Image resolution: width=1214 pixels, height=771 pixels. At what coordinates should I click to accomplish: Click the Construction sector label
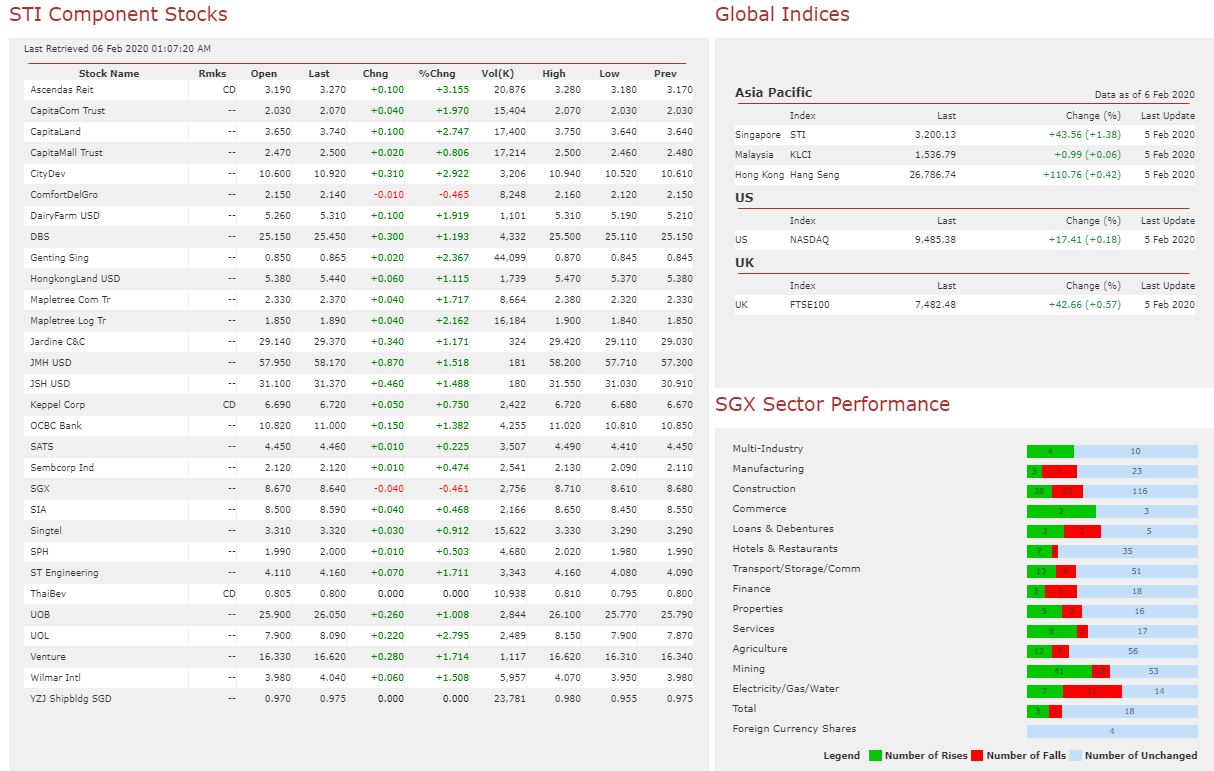click(764, 488)
